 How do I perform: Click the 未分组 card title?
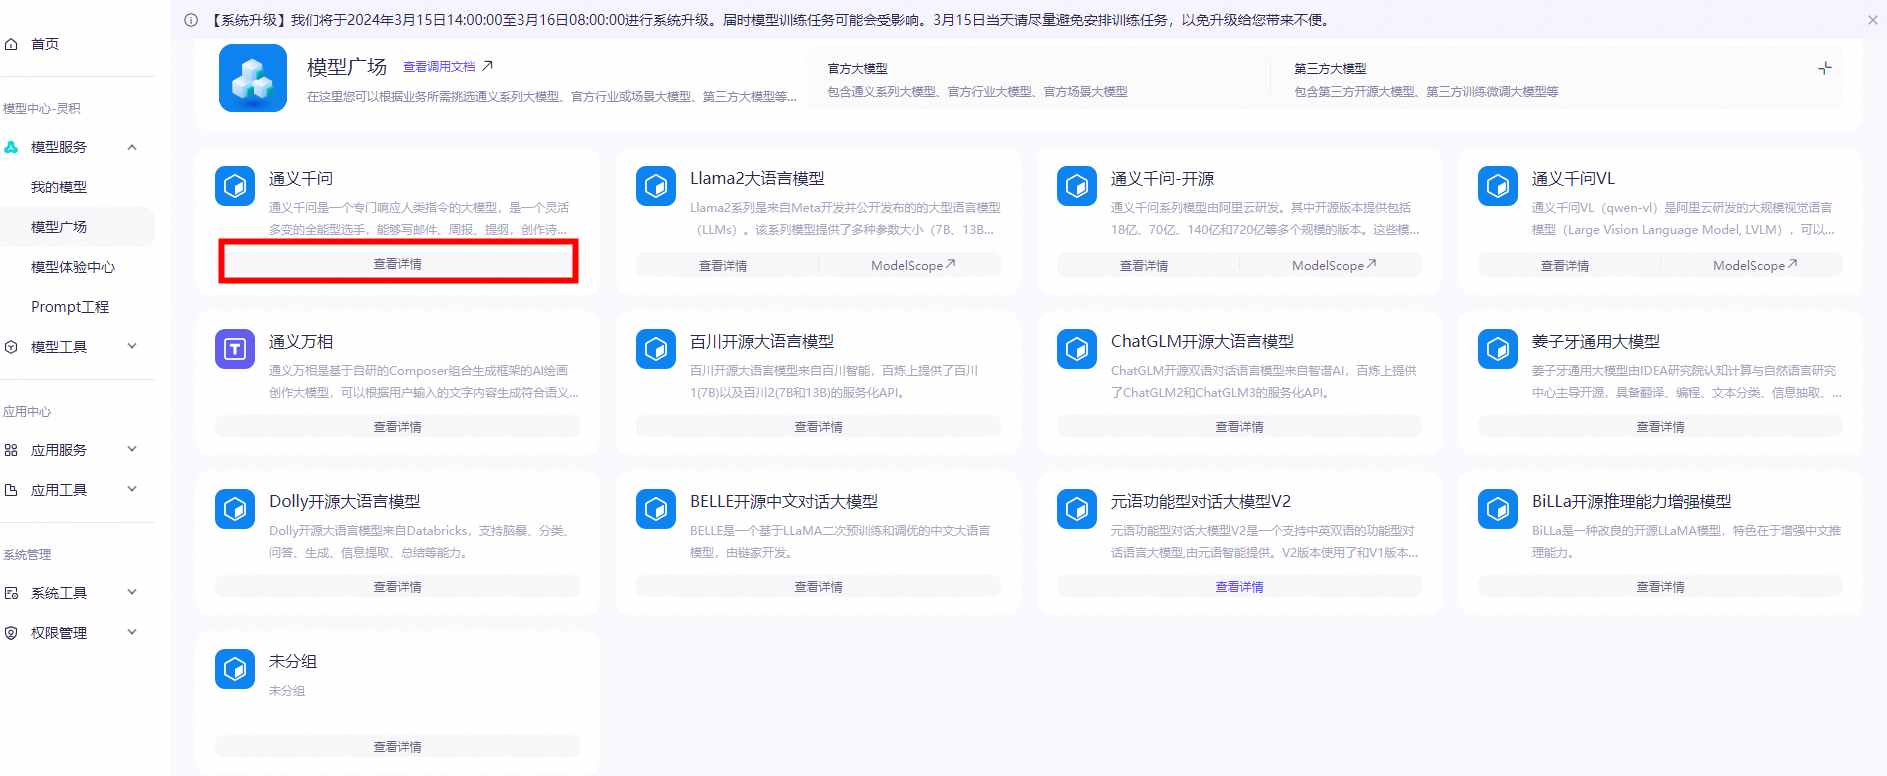(293, 662)
